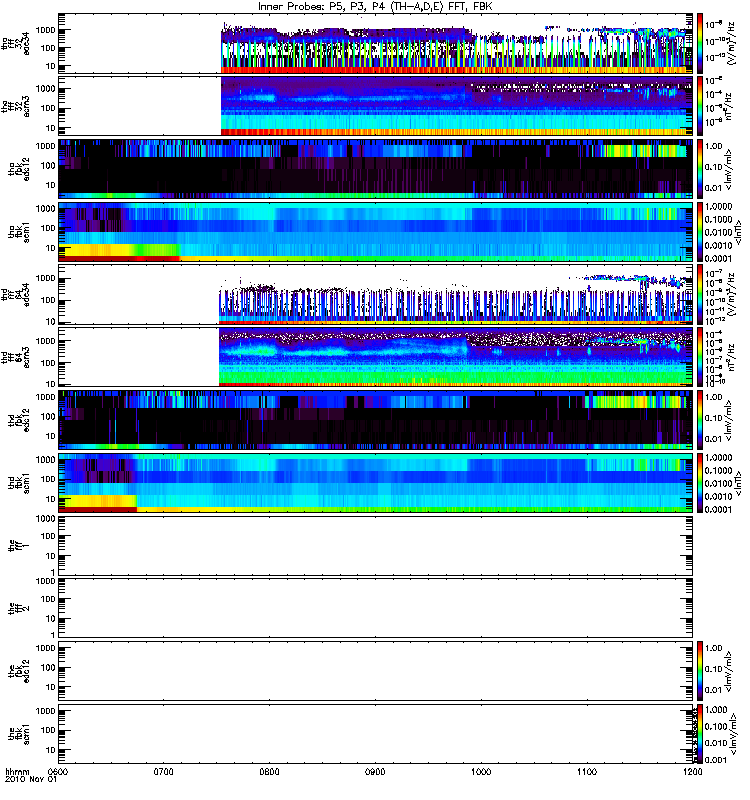Click the 'the fff 2' axis label
The height and width of the screenshot is (800, 750).
[19, 608]
